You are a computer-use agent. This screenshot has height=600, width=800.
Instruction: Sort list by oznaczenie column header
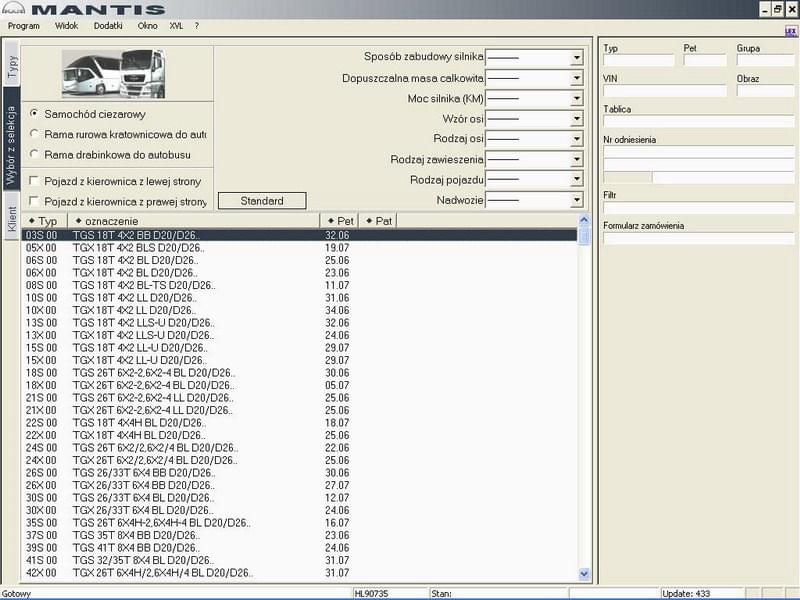194,221
